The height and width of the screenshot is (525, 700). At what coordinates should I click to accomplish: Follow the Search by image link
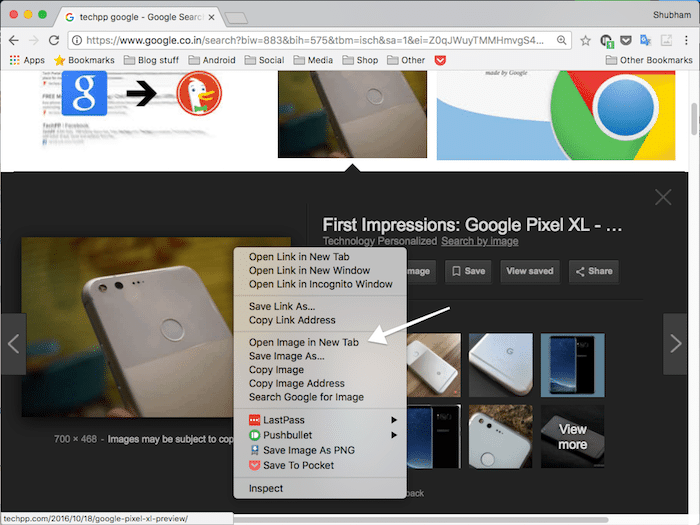(x=480, y=241)
